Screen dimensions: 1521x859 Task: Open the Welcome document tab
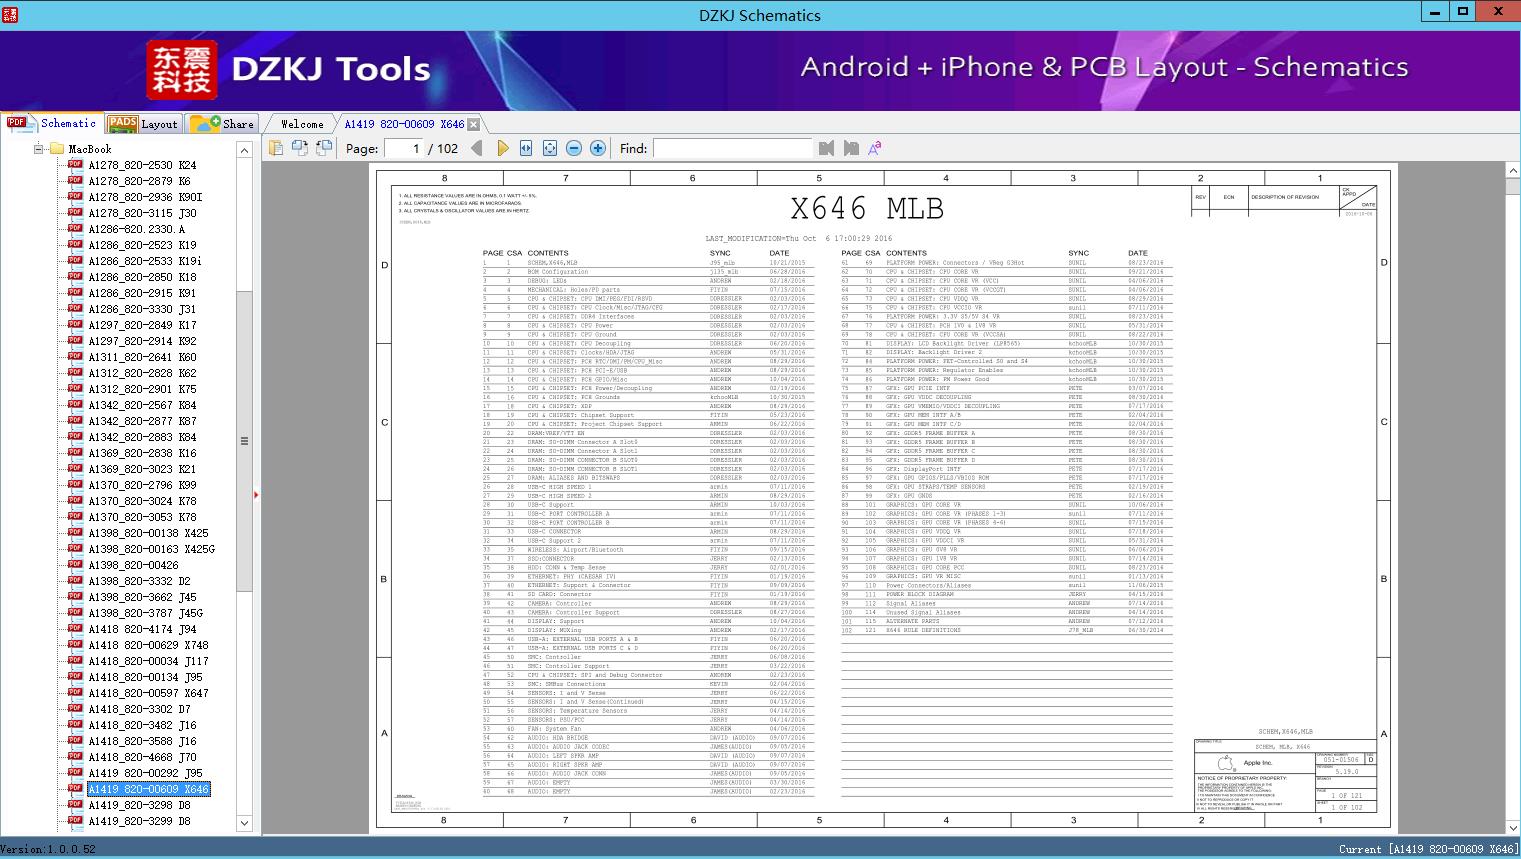[x=302, y=124]
